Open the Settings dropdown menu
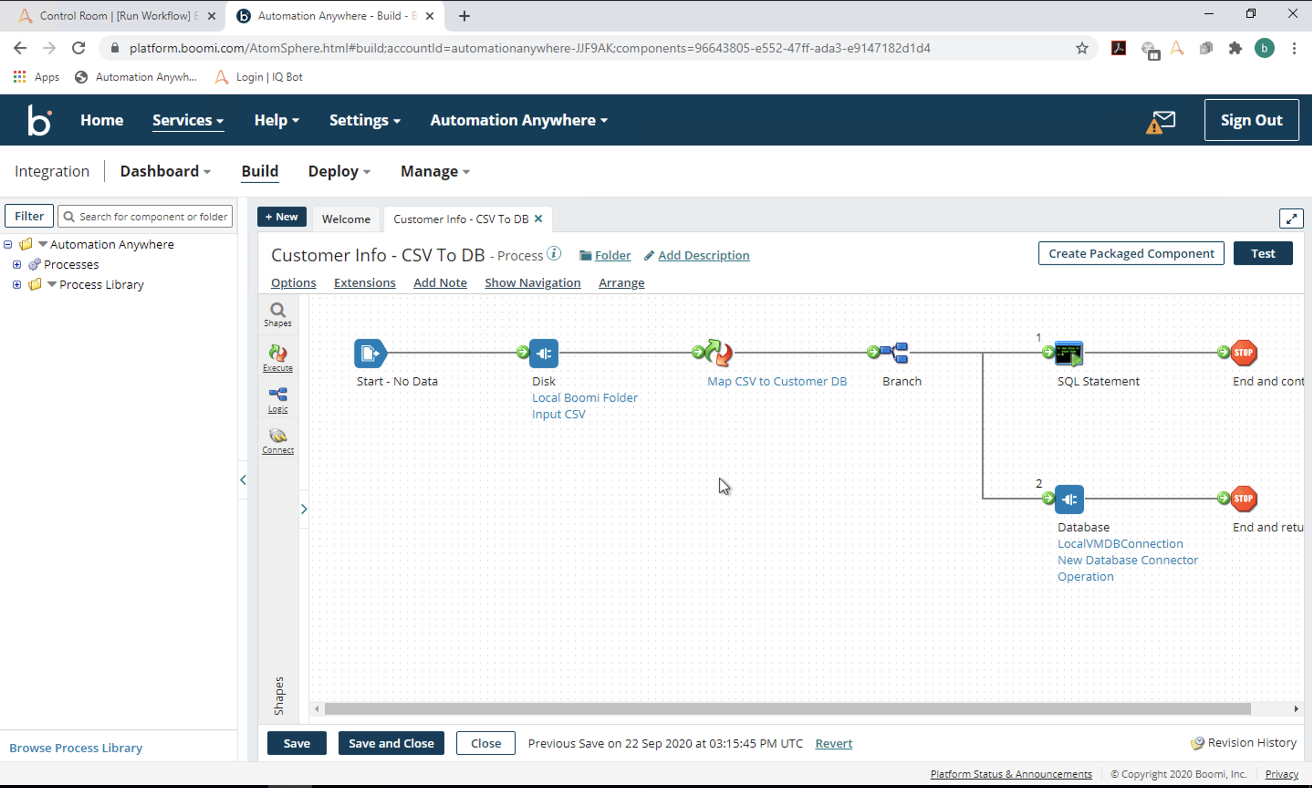 coord(365,120)
